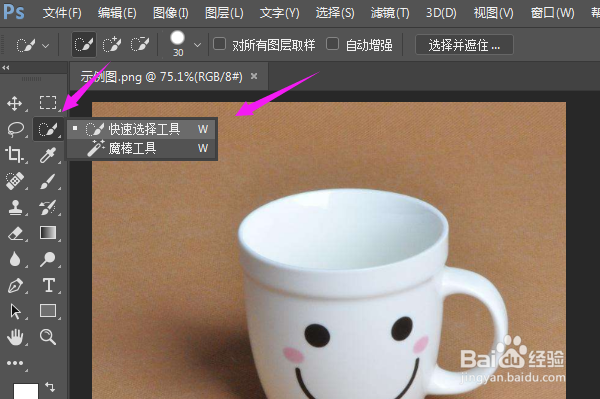Select the Brush tool
The image size is (600, 399).
point(48,181)
